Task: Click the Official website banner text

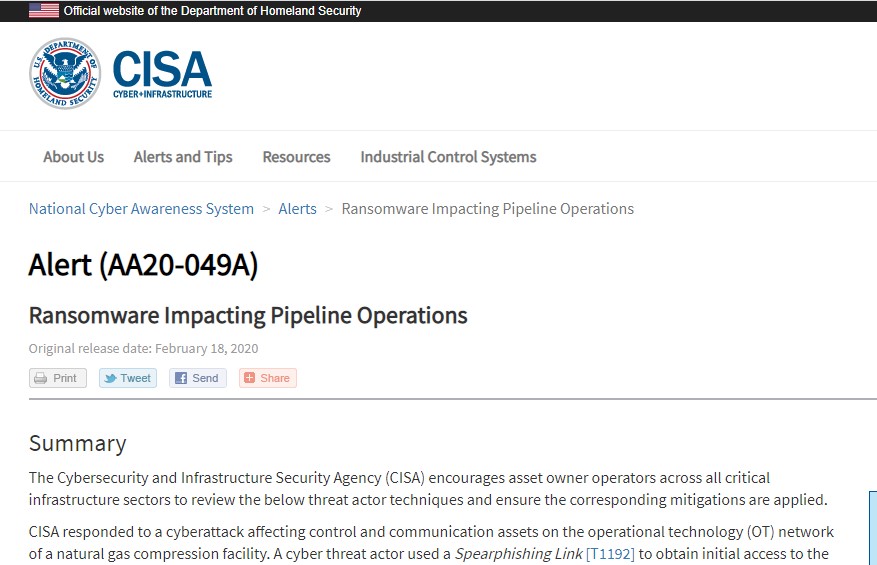Action: pyautogui.click(x=212, y=11)
